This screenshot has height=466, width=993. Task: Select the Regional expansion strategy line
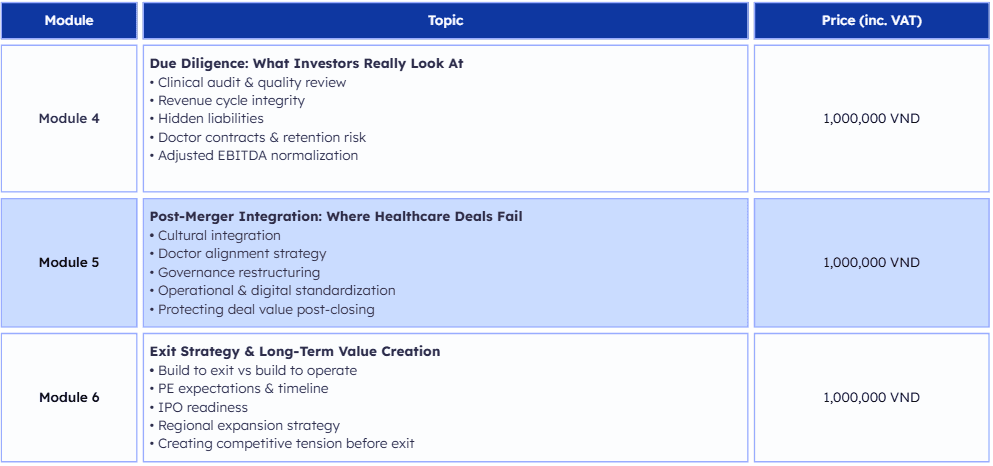click(x=249, y=425)
